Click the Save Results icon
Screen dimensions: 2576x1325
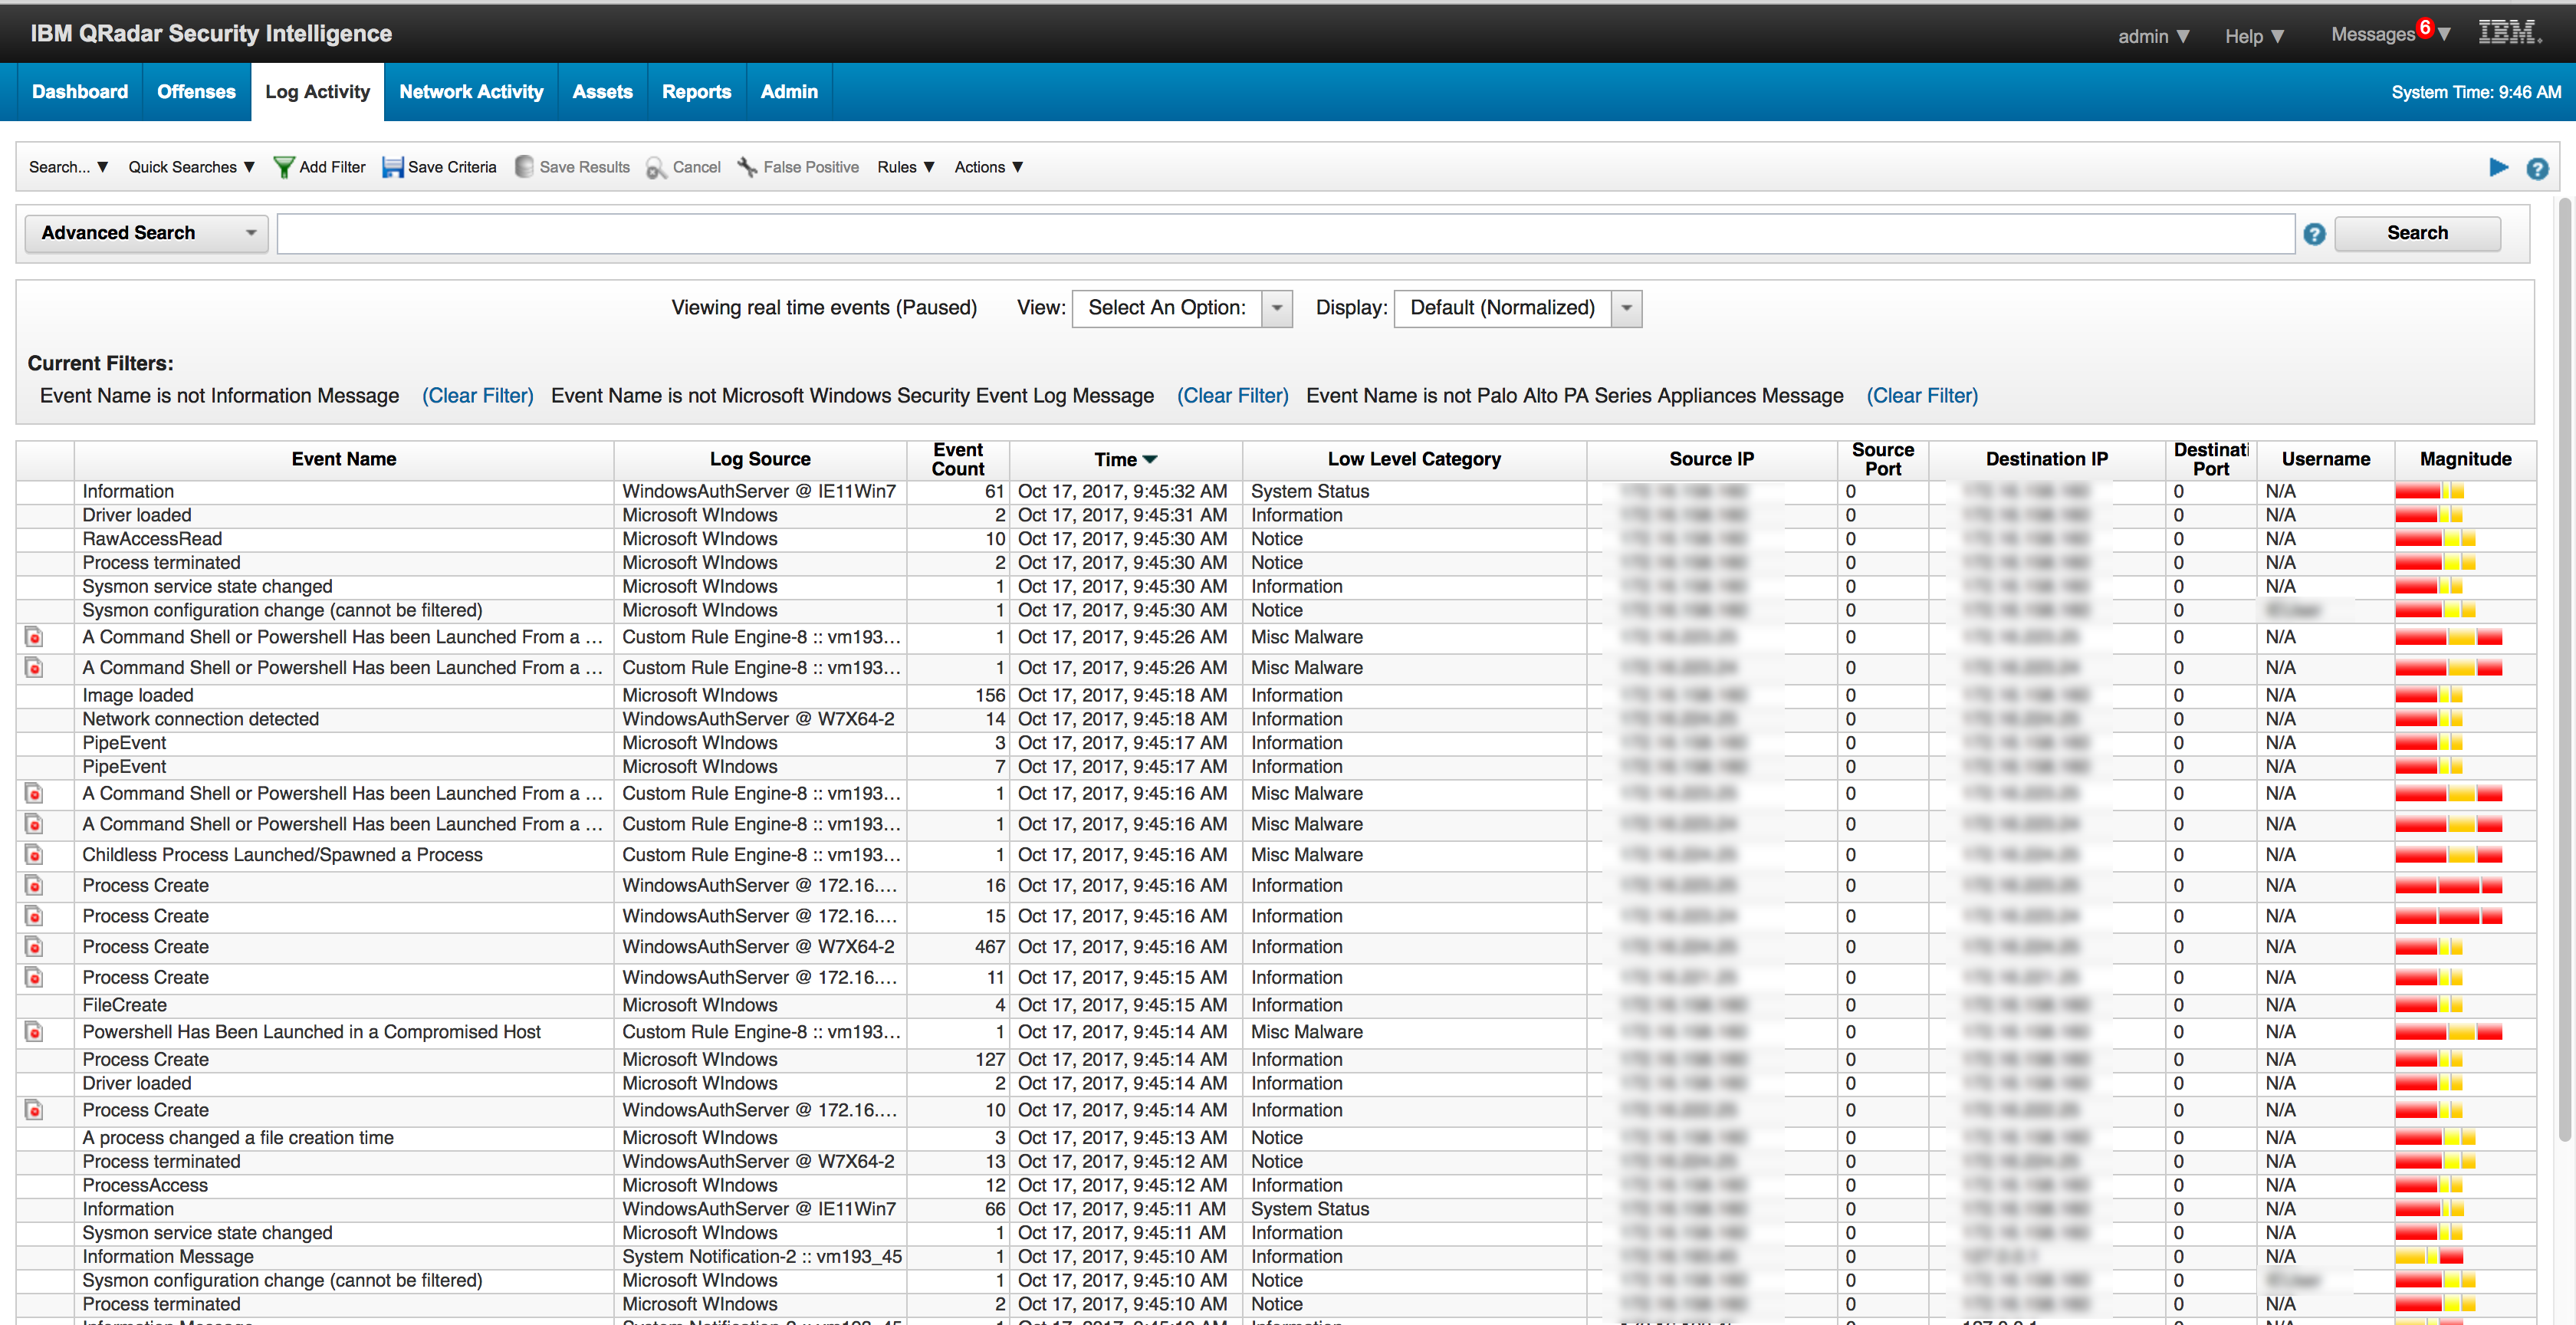(524, 167)
